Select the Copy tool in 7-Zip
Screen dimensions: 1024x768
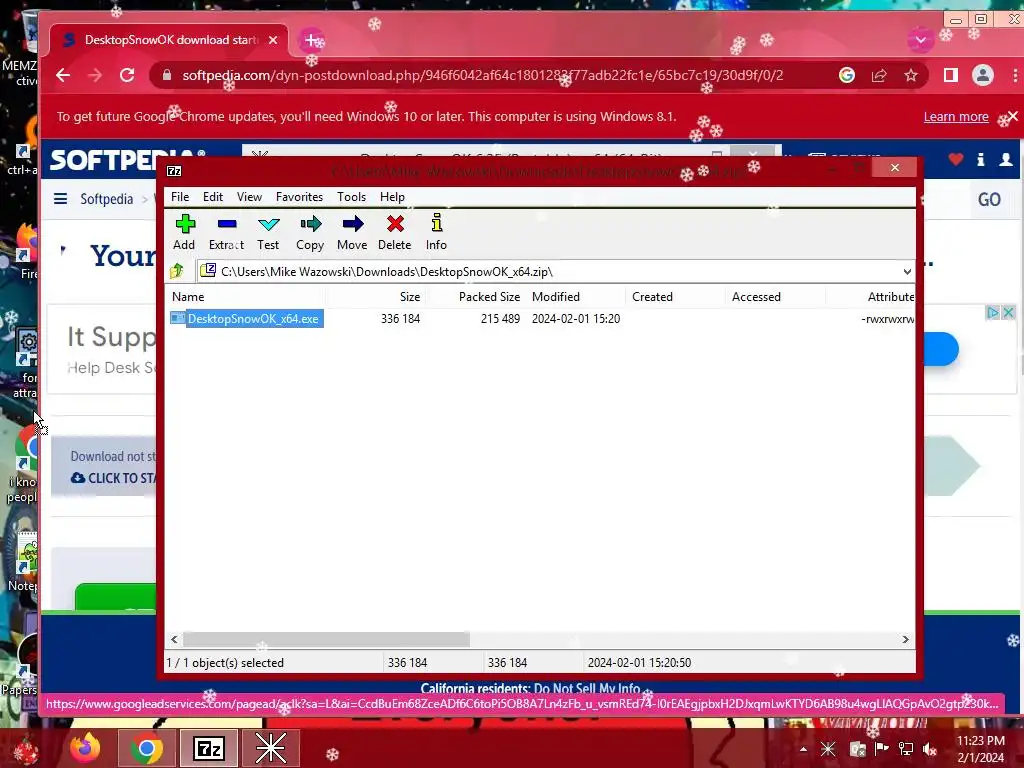coord(310,232)
